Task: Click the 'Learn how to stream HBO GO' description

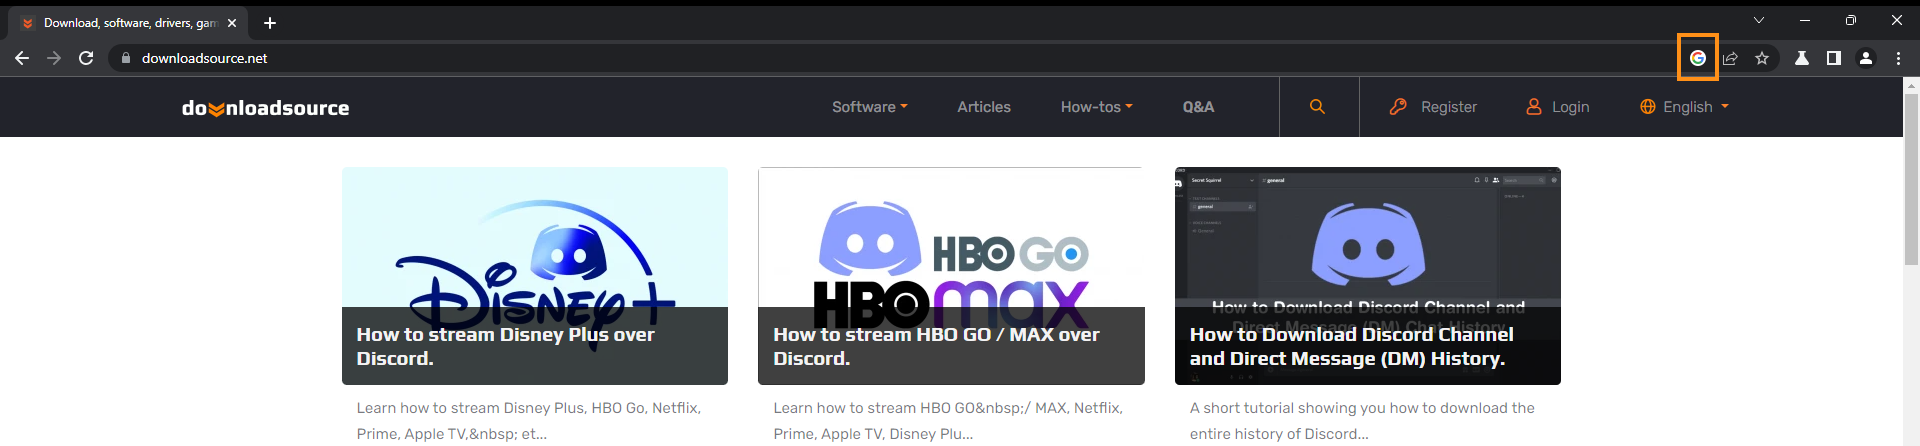Action: tap(948, 420)
